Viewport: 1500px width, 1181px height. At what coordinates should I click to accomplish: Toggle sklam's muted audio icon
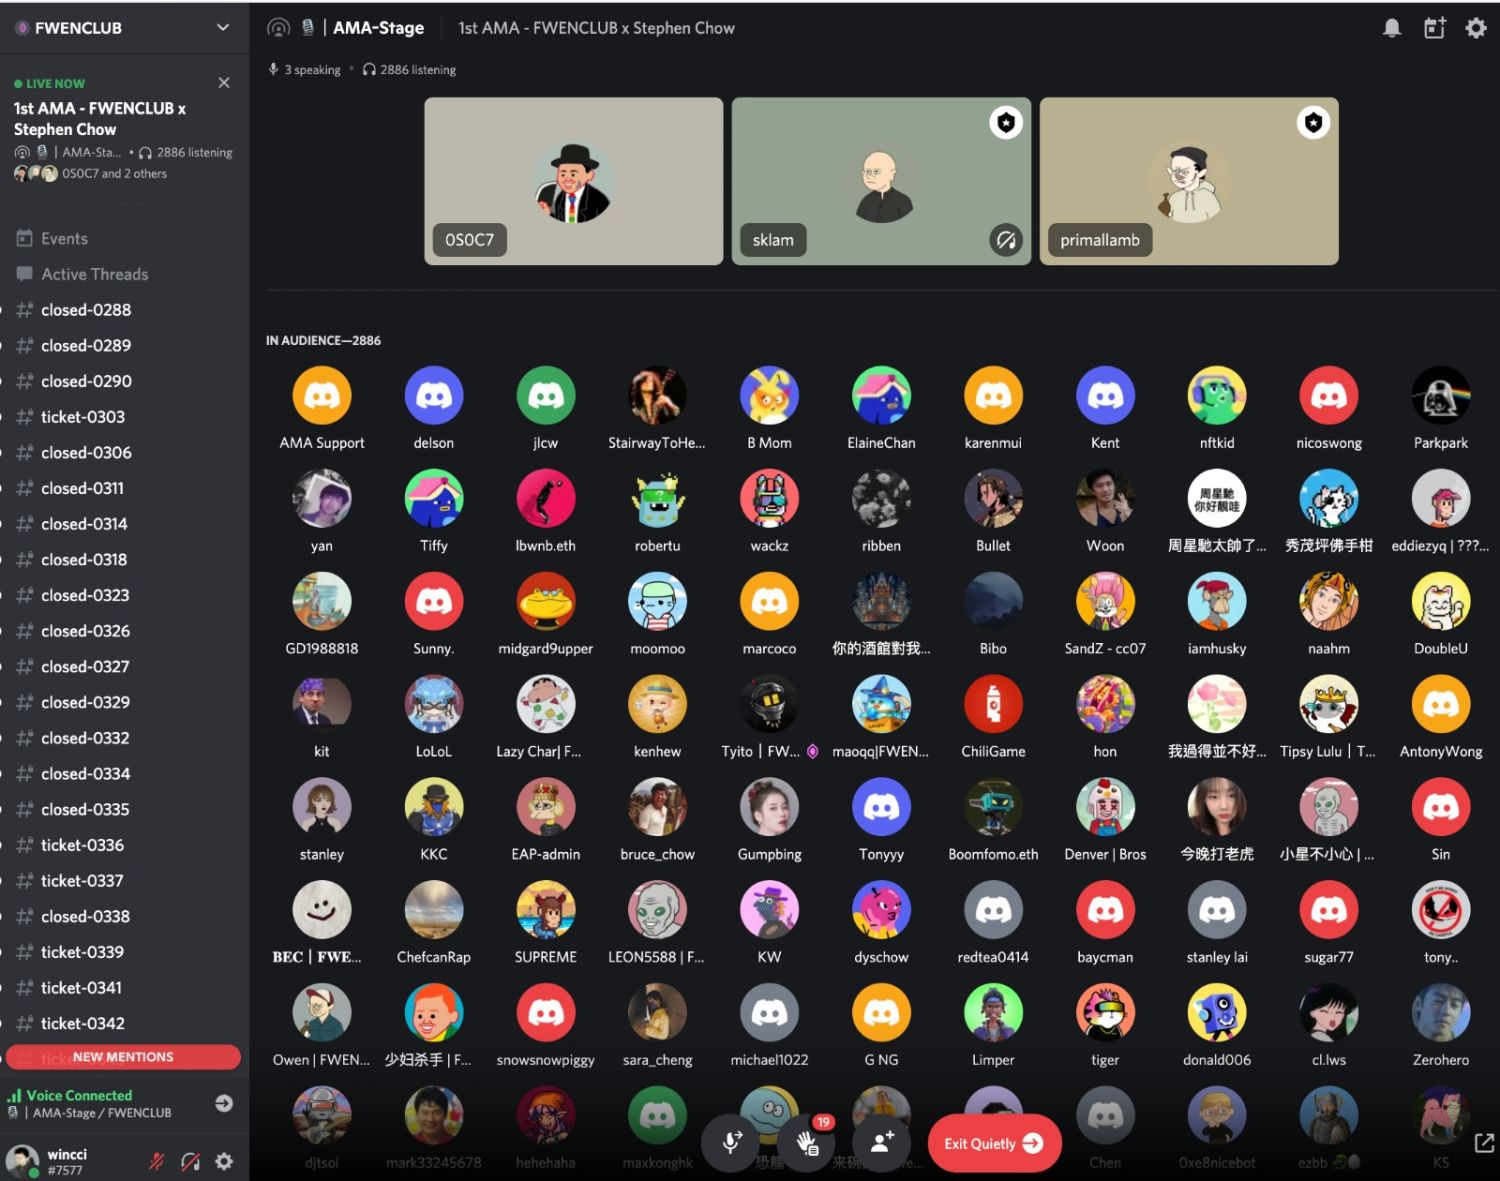1006,240
